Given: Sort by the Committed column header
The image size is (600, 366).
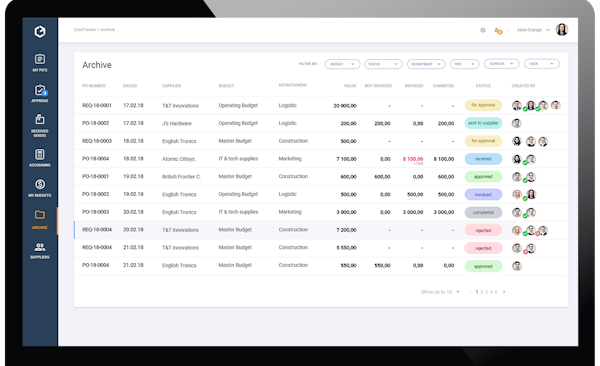Looking at the screenshot, I should tap(443, 86).
